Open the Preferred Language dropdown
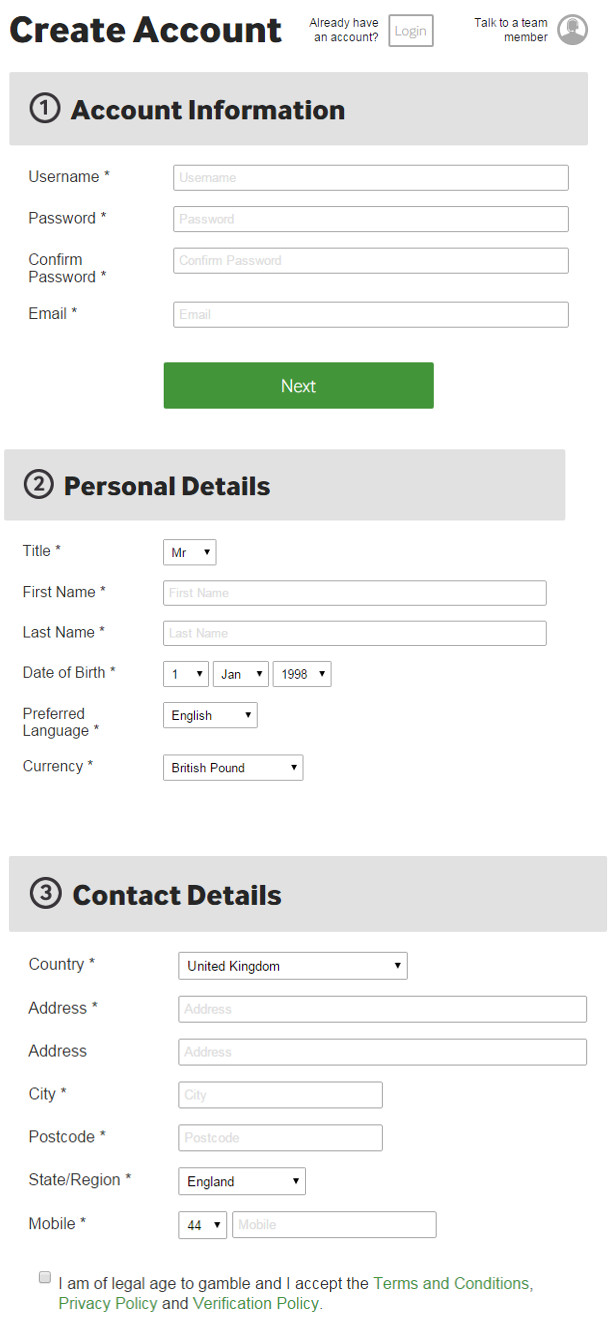The width and height of the screenshot is (614, 1320). (x=210, y=715)
